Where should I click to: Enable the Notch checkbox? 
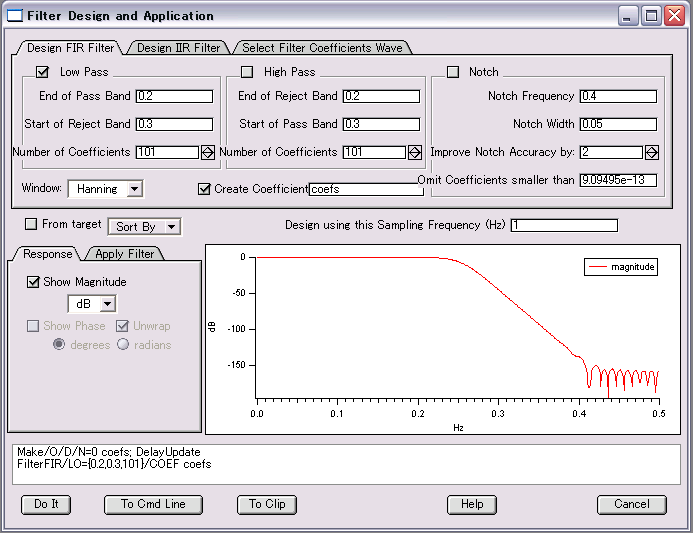tap(453, 72)
